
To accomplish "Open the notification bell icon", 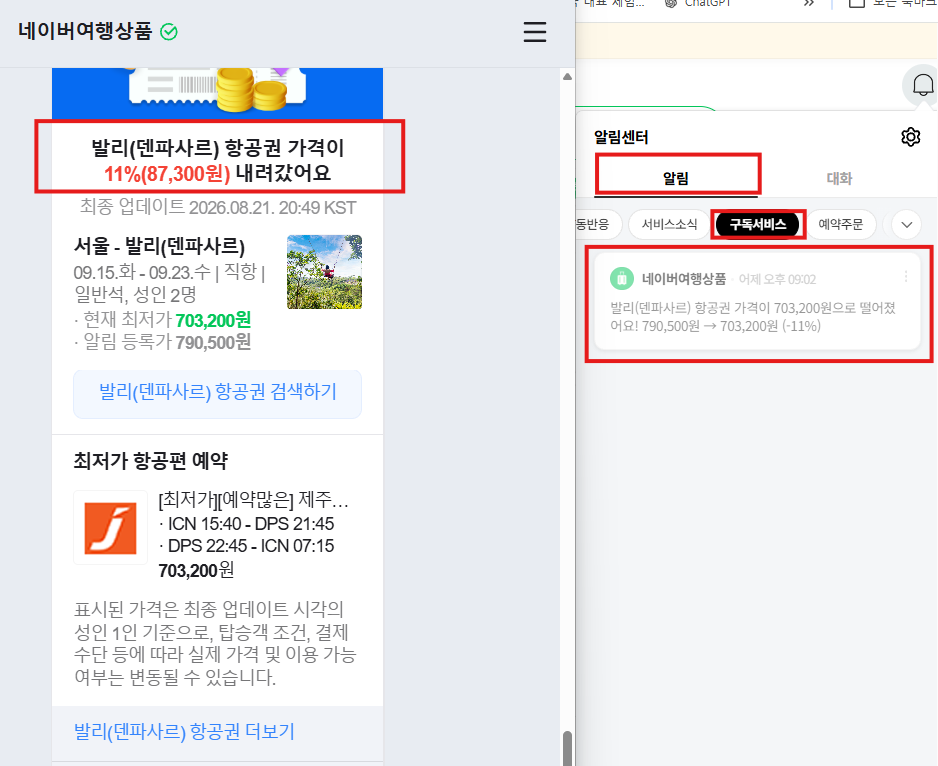I will 923,85.
